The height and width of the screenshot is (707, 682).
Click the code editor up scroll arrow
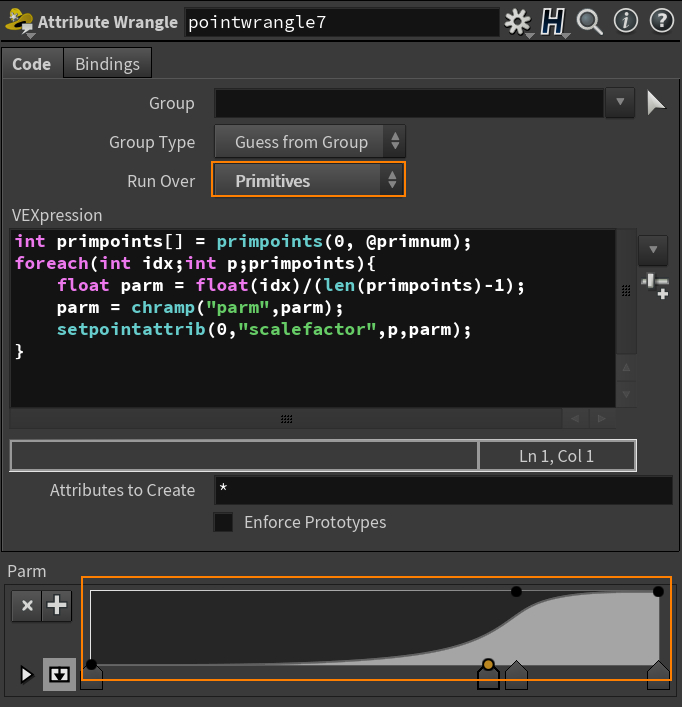click(626, 367)
